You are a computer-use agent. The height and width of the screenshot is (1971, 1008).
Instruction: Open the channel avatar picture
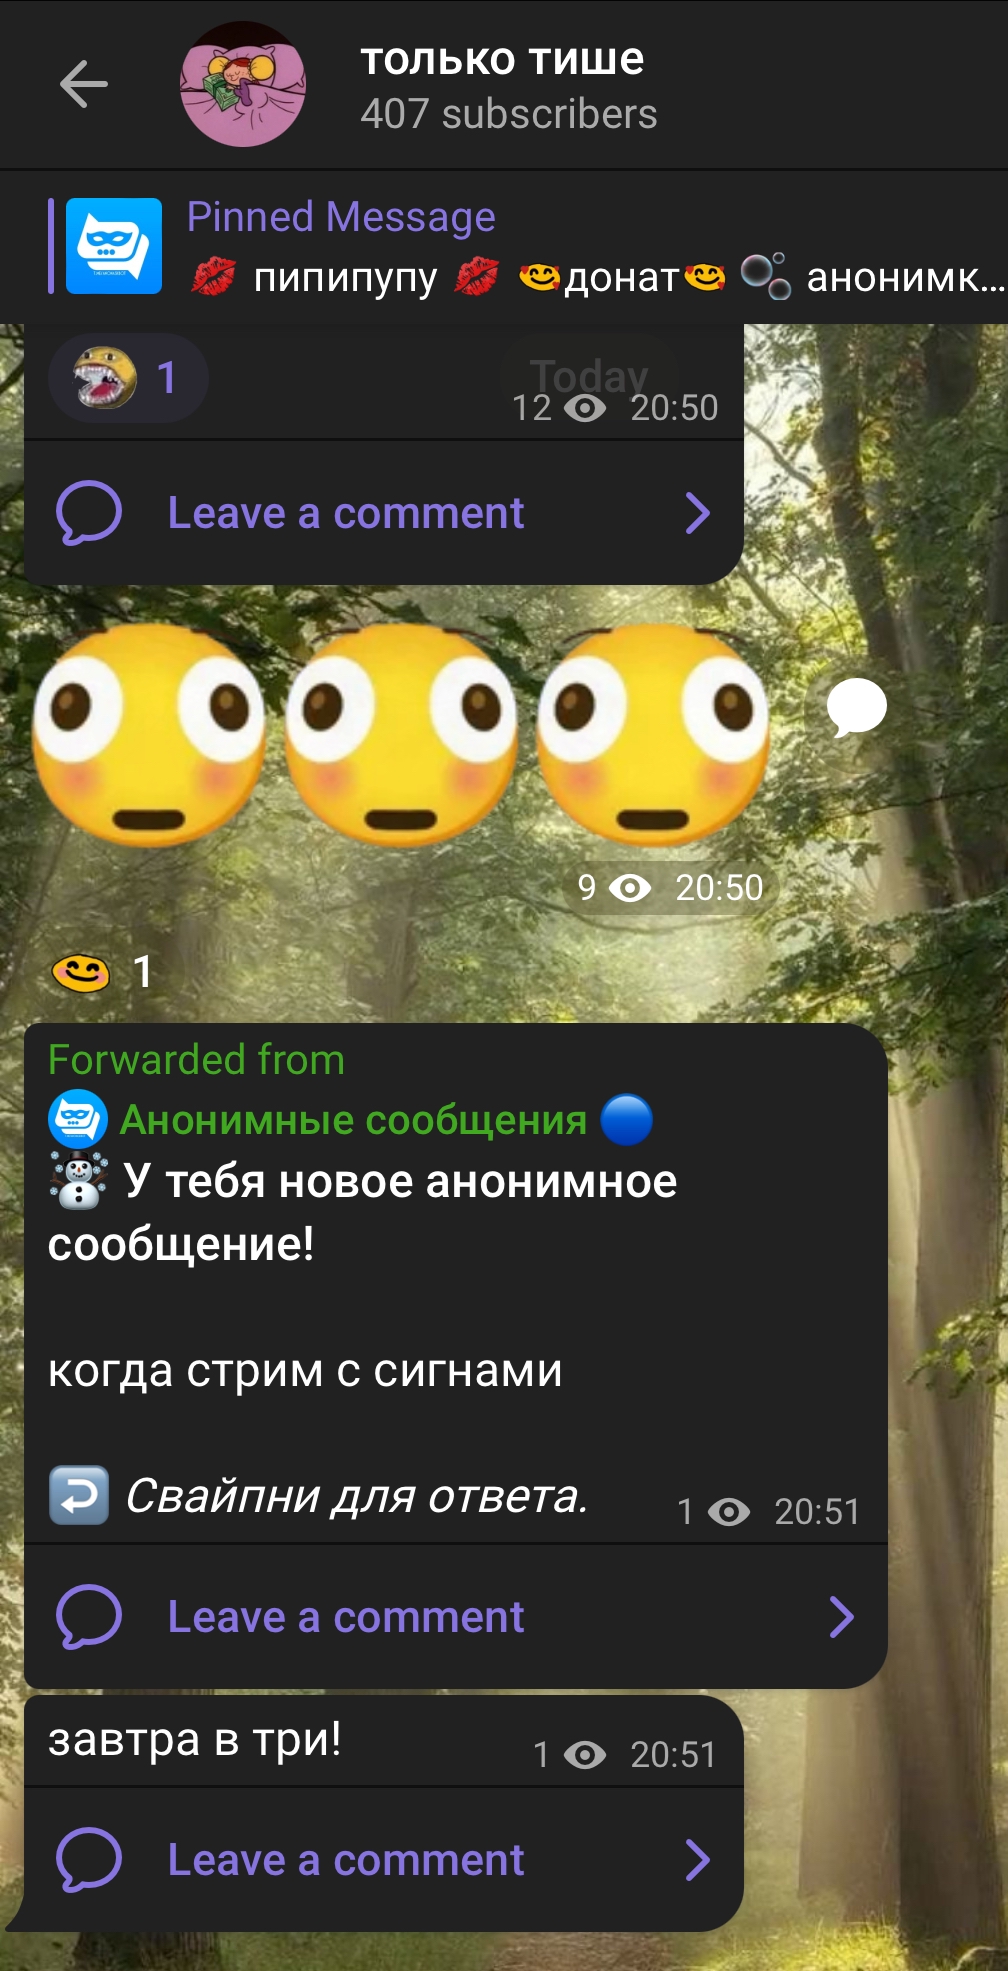point(243,84)
